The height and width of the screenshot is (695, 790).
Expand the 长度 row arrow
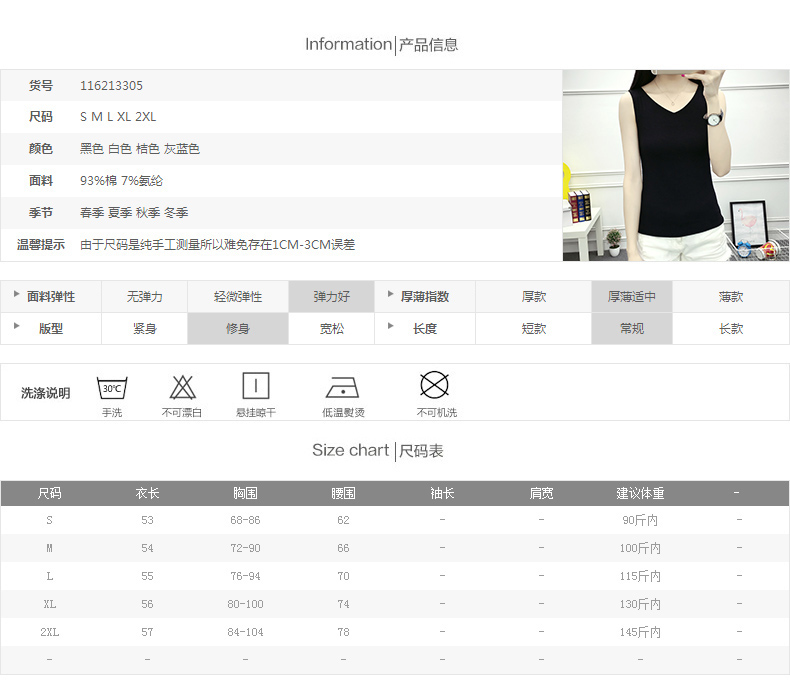tap(390, 327)
